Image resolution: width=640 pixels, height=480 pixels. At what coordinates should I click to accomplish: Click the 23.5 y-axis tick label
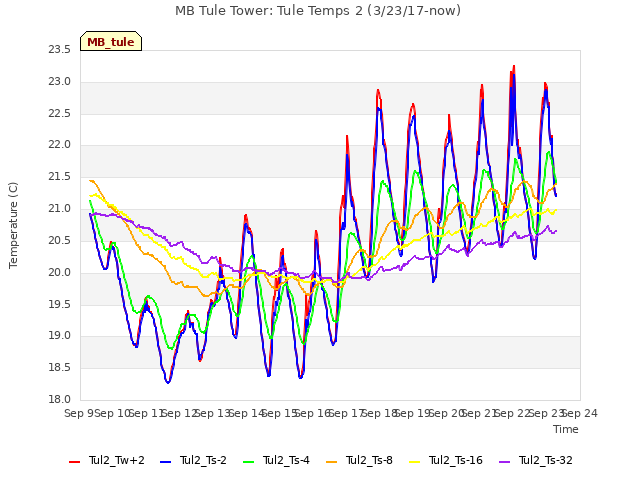[x=60, y=50]
